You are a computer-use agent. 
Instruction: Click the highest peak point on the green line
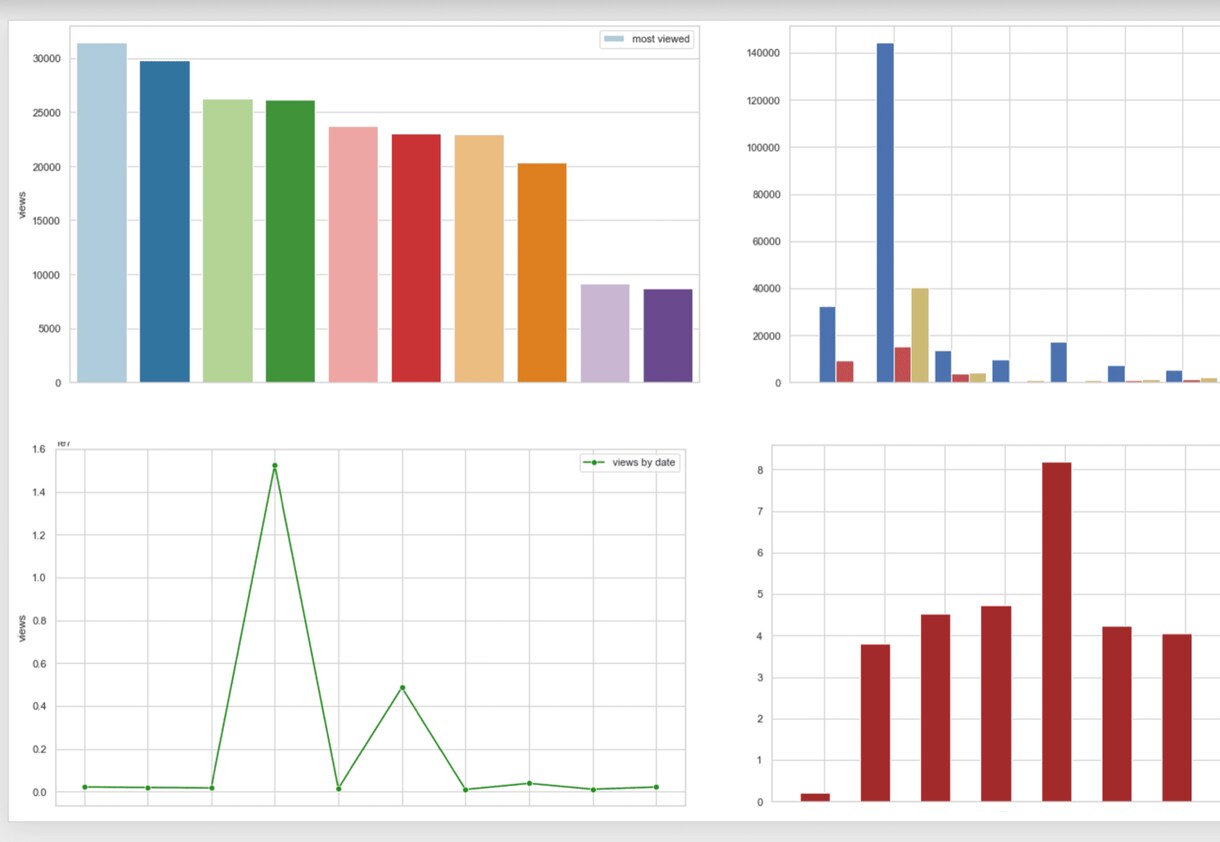[x=275, y=466]
